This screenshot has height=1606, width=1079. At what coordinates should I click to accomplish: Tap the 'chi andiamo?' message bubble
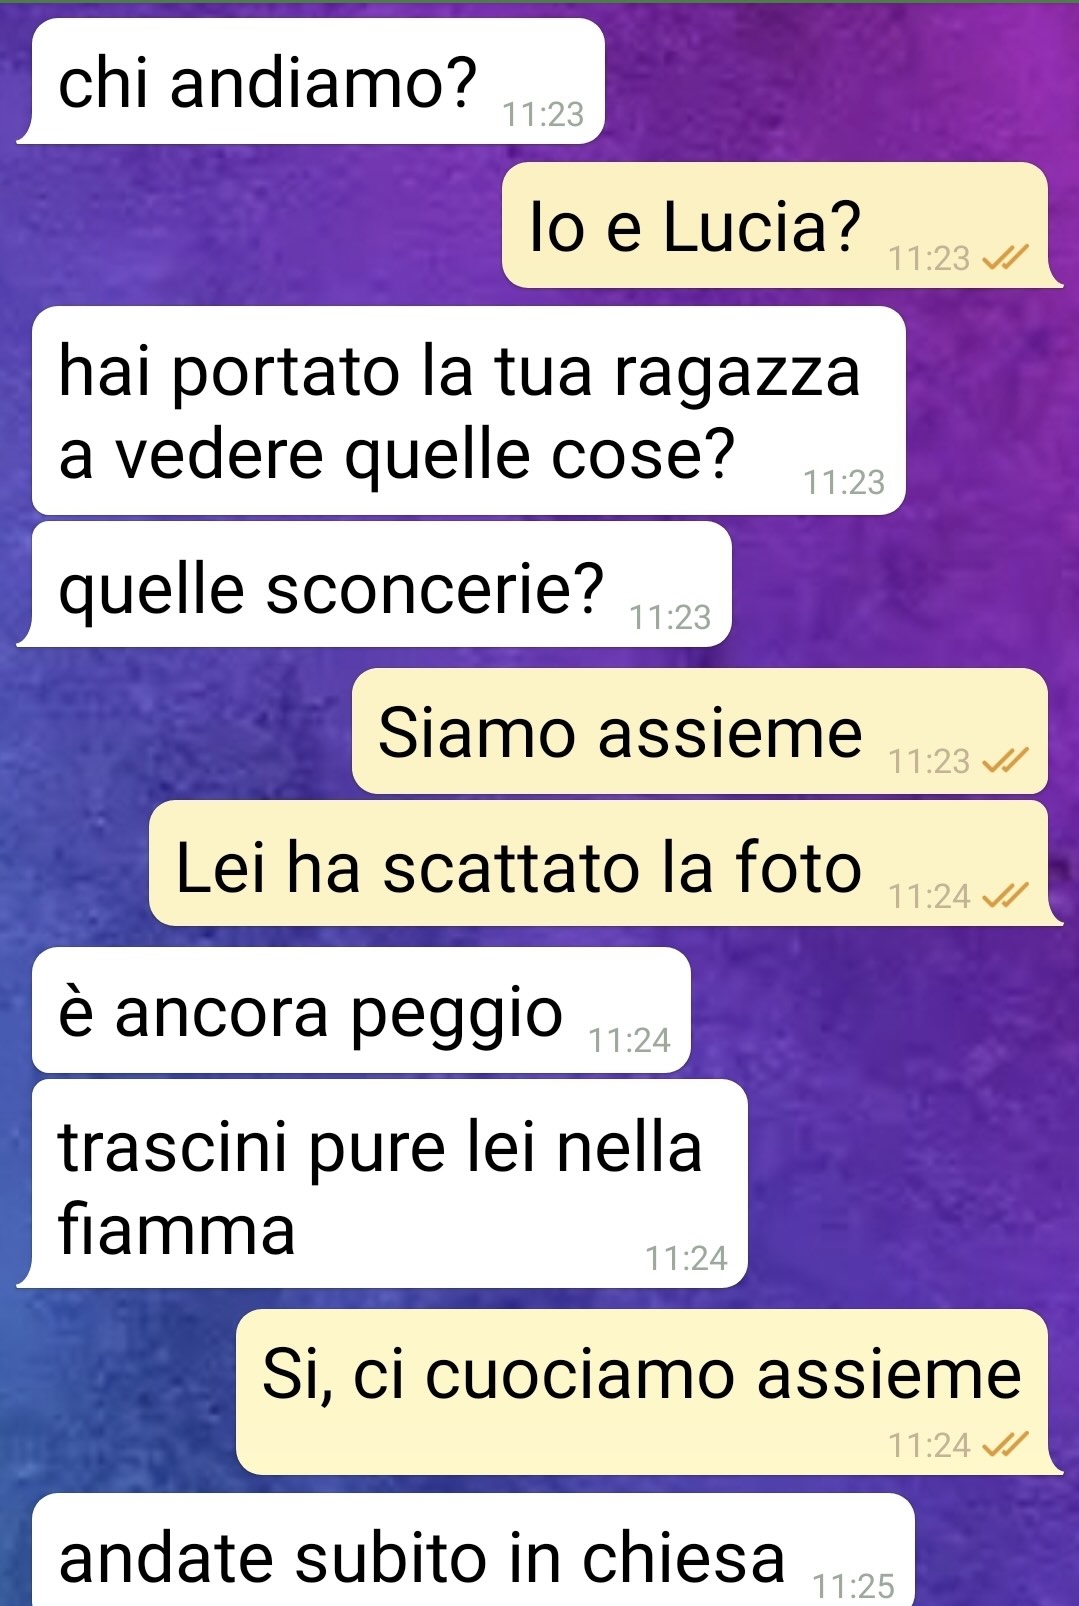[x=311, y=81]
